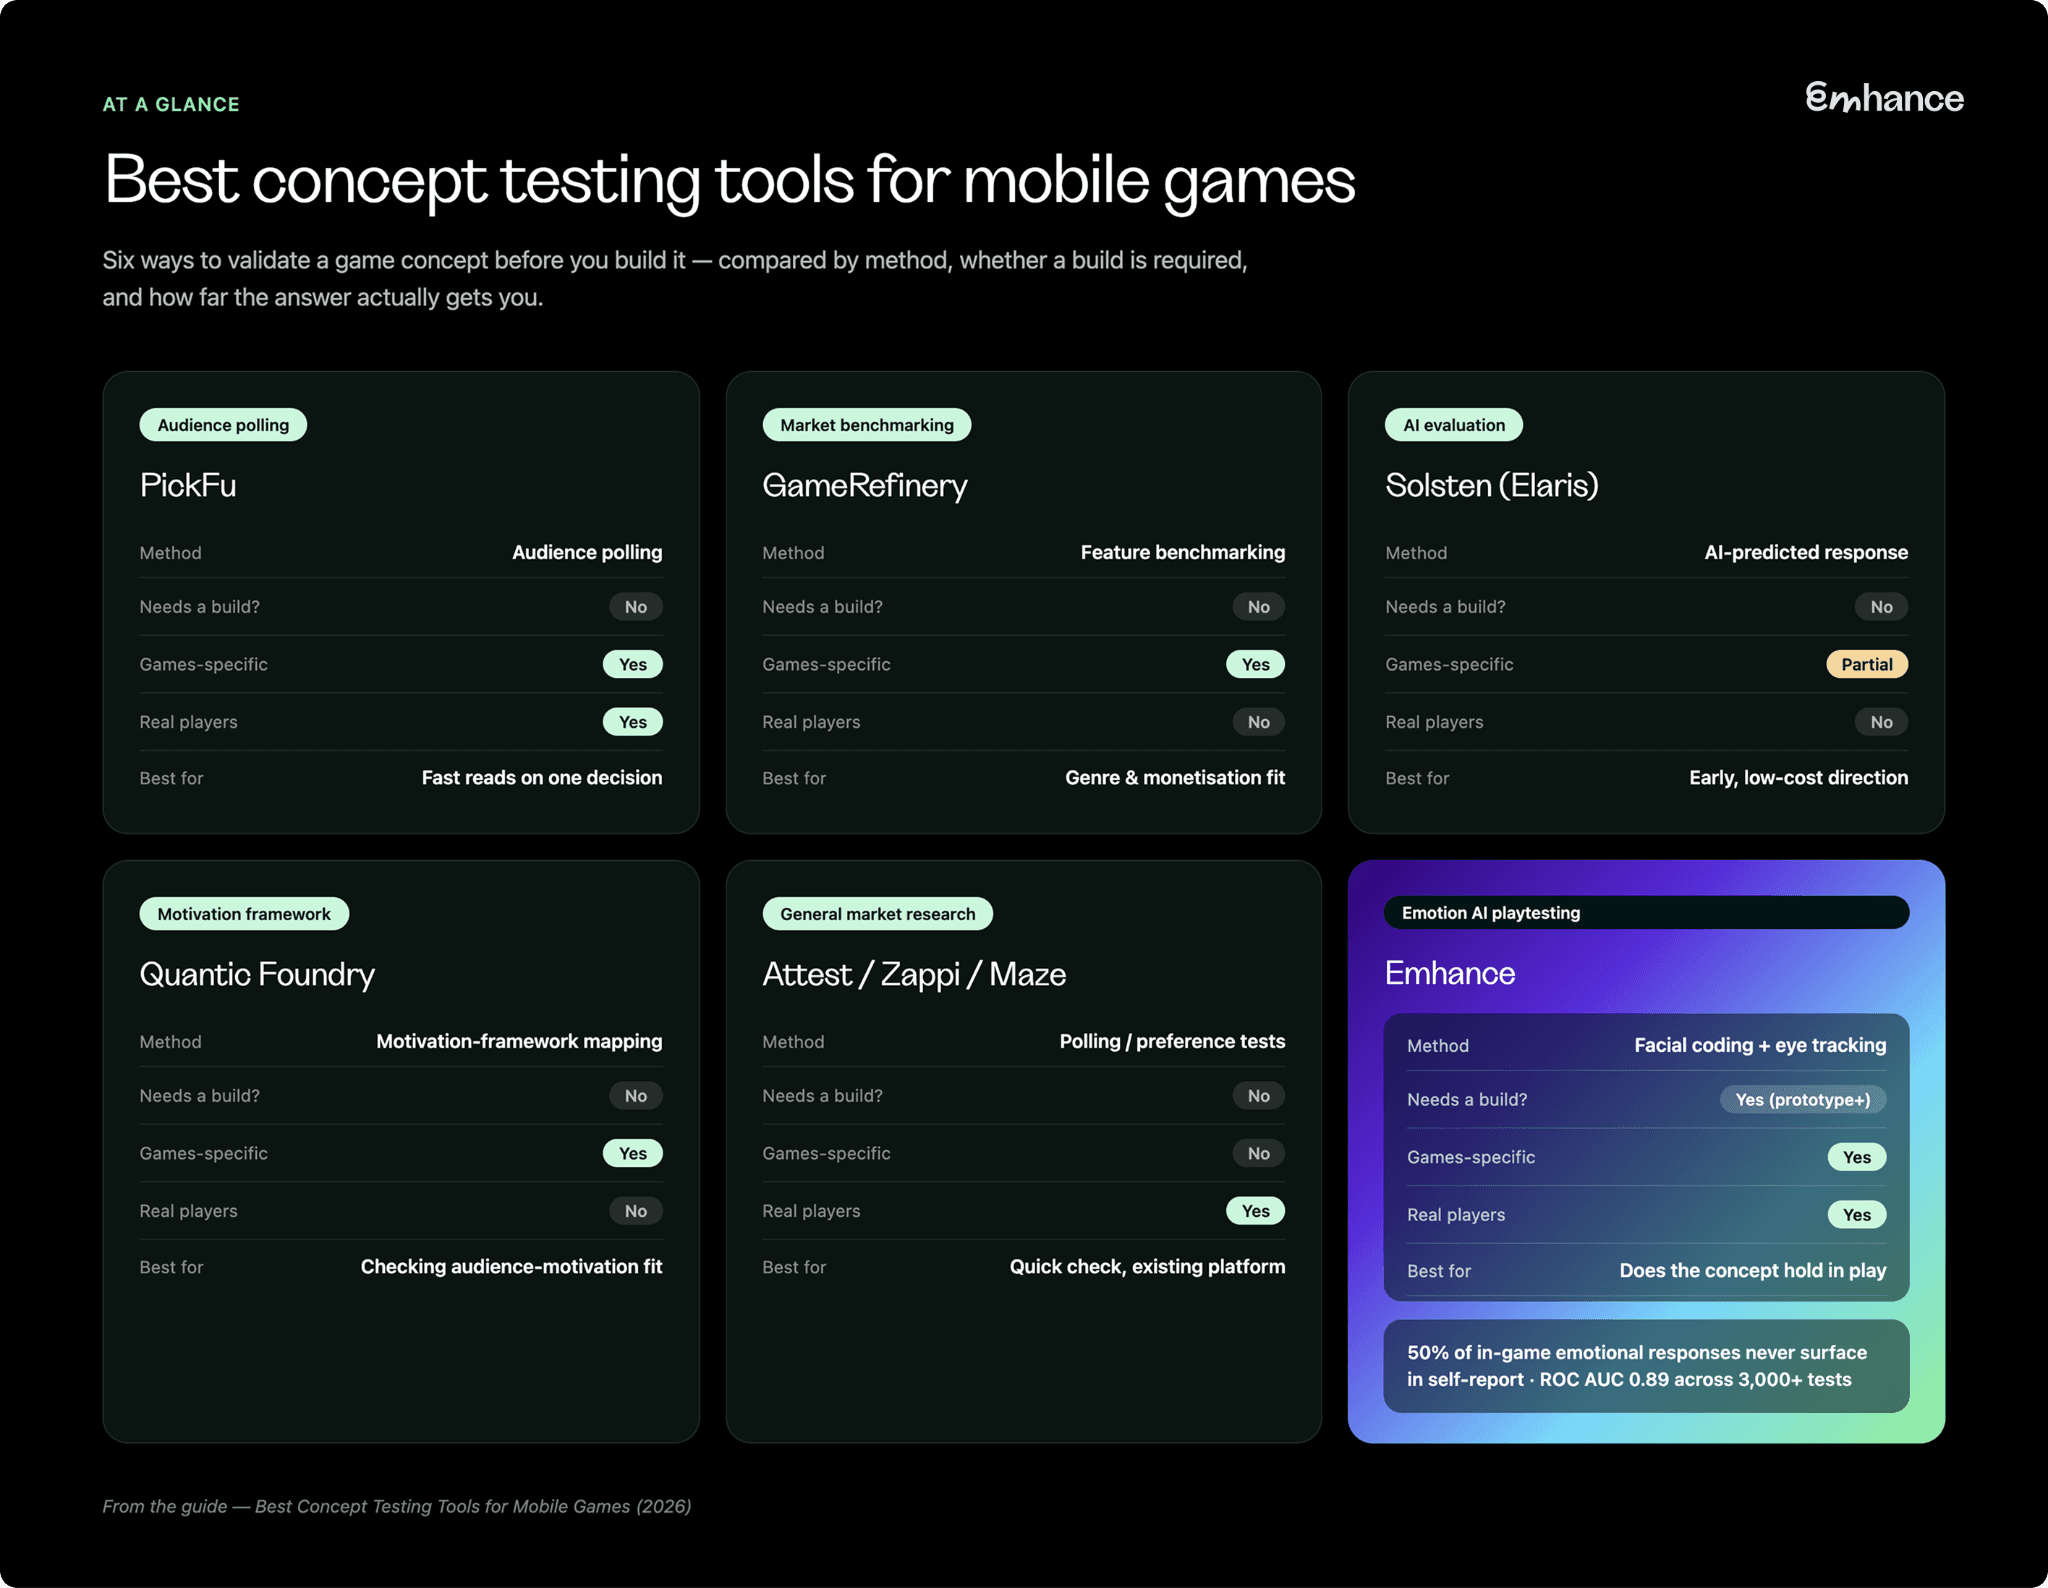Viewport: 2048px width, 1588px height.
Task: Click 'Genre & monetisation fit' text
Action: 1175,778
